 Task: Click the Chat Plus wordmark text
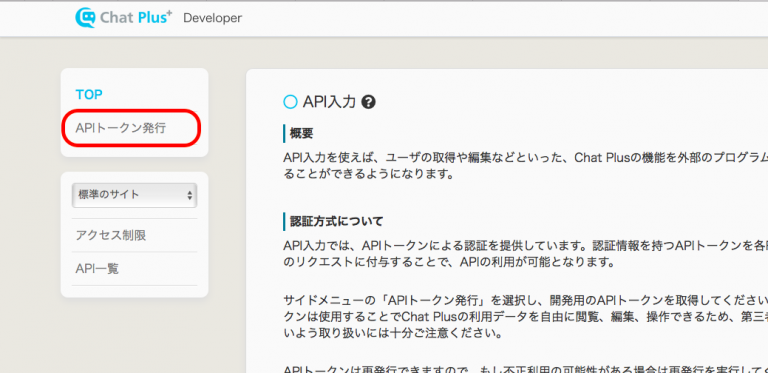136,18
